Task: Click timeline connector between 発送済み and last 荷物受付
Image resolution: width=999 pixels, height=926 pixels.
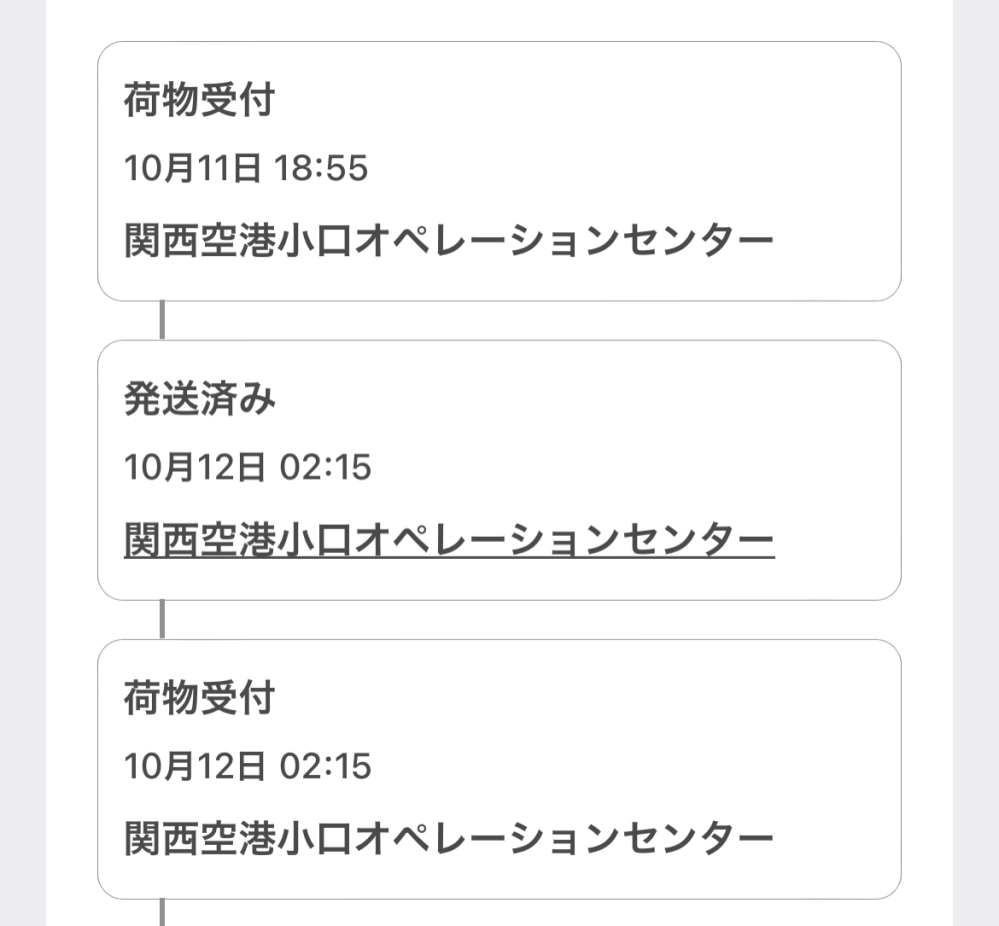Action: click(162, 619)
